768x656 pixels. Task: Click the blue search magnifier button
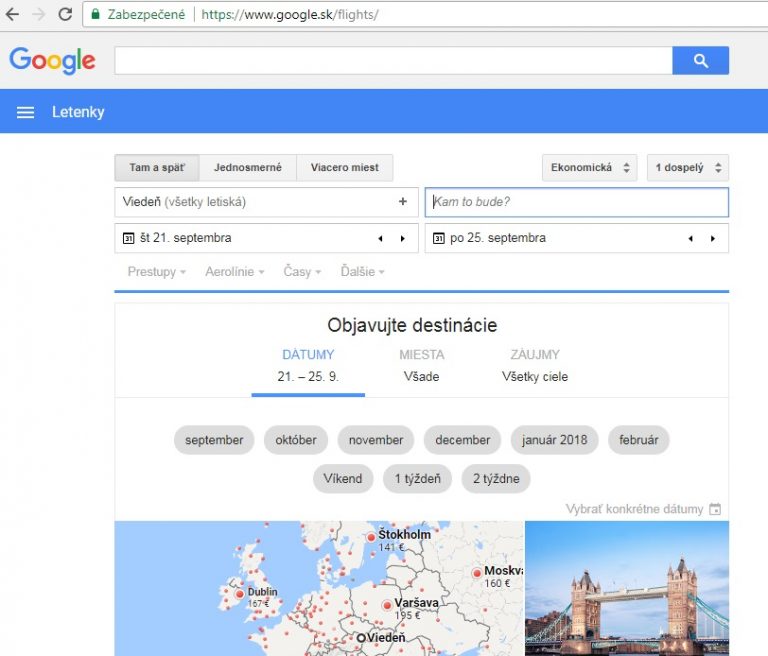tap(700, 61)
